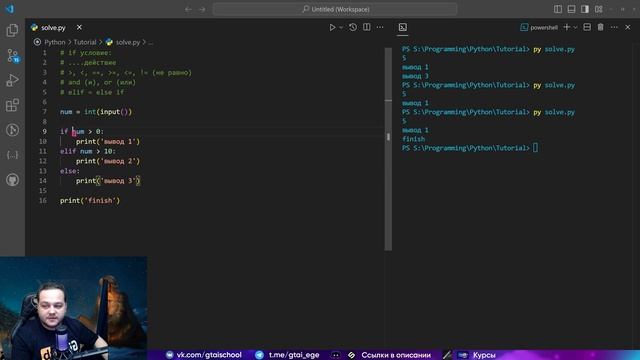640x360 pixels.
Task: Open terminal panel More Actions ellipsis
Action: point(614,27)
